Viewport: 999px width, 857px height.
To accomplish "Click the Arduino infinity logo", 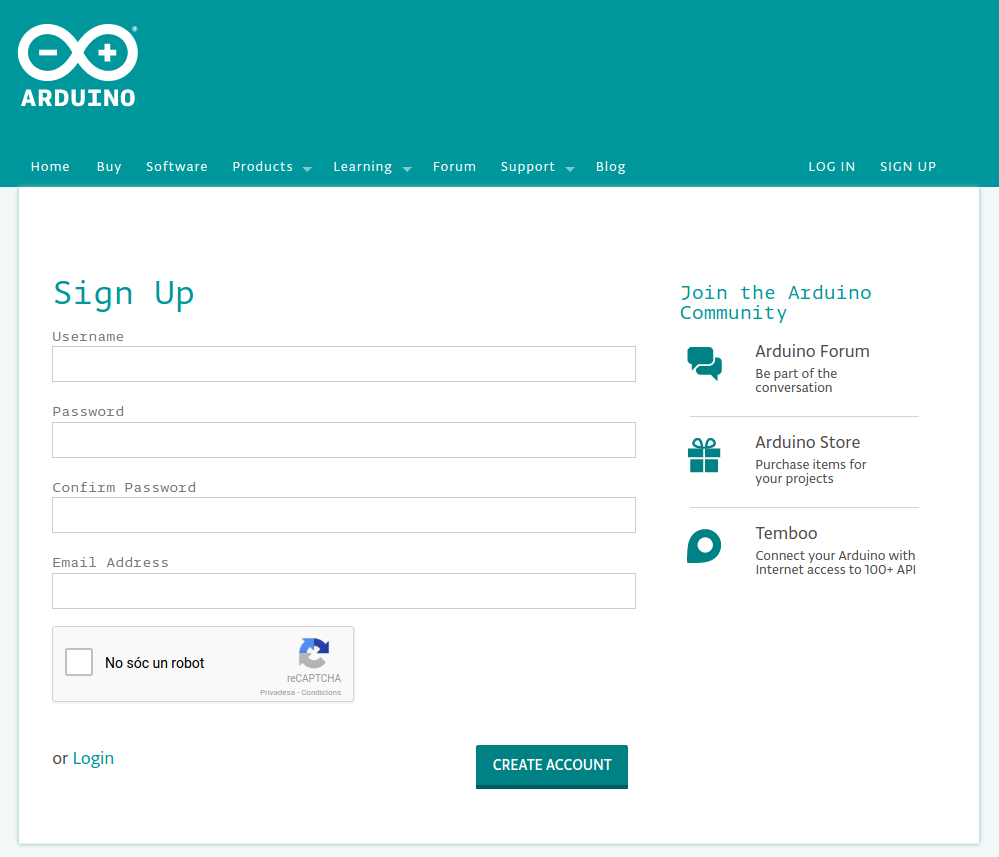I will click(78, 65).
